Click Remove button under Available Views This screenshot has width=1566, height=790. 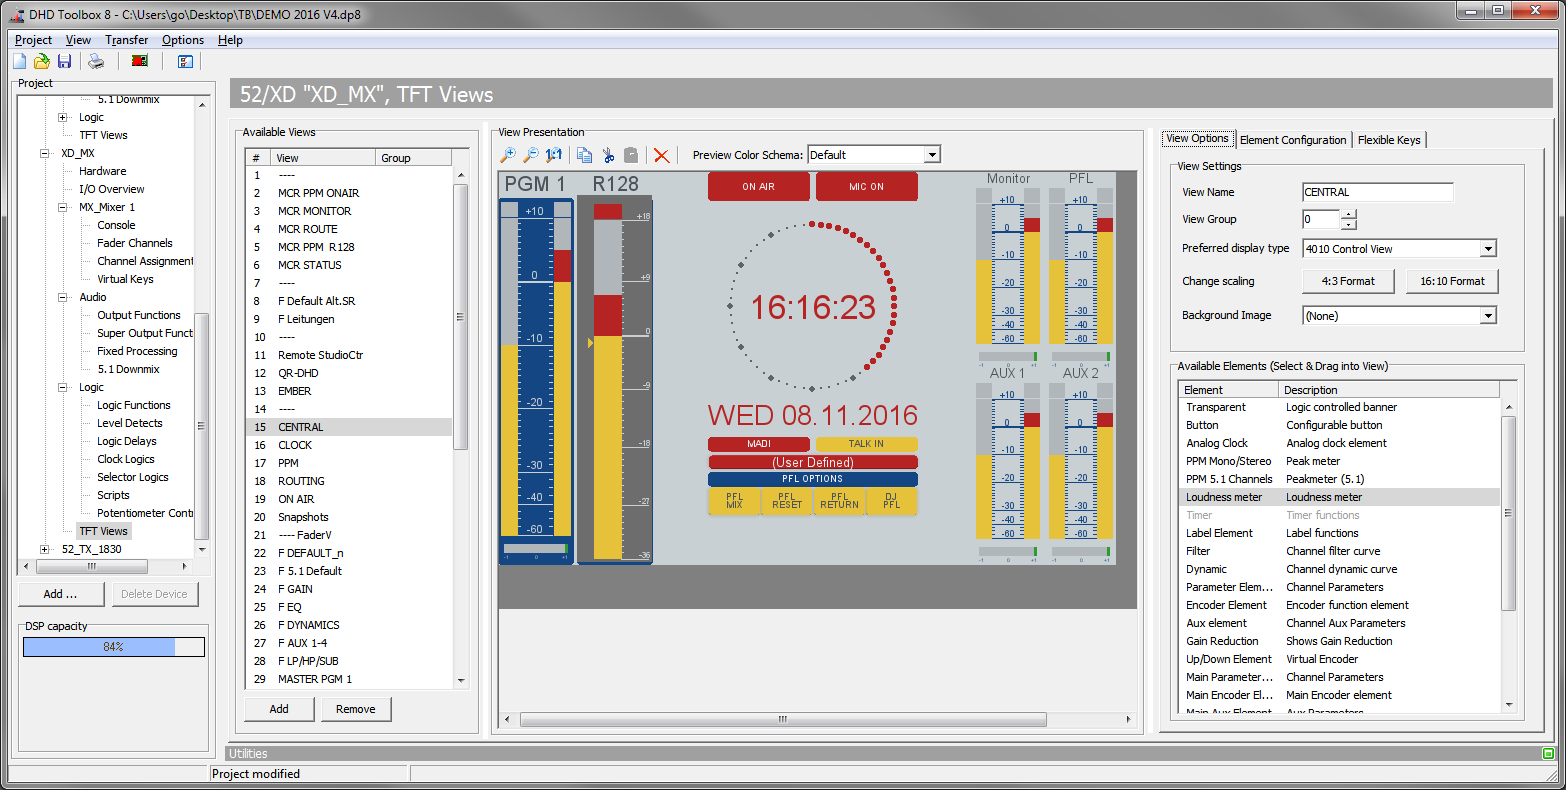(355, 709)
